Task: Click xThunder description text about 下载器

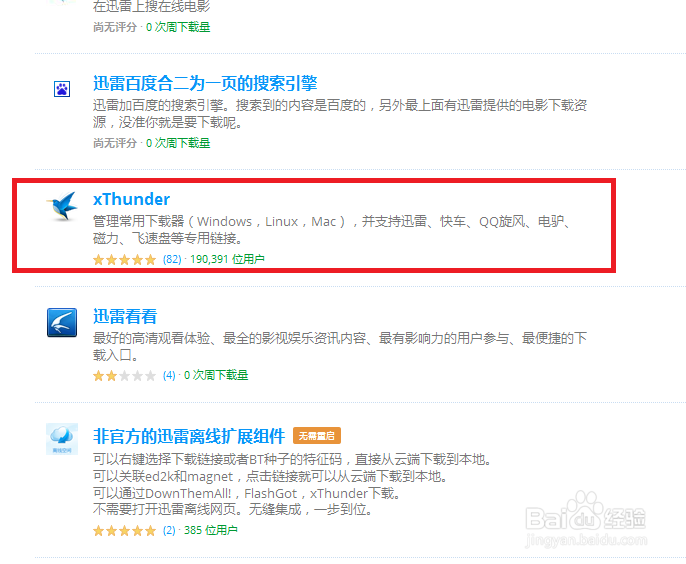Action: [x=332, y=230]
